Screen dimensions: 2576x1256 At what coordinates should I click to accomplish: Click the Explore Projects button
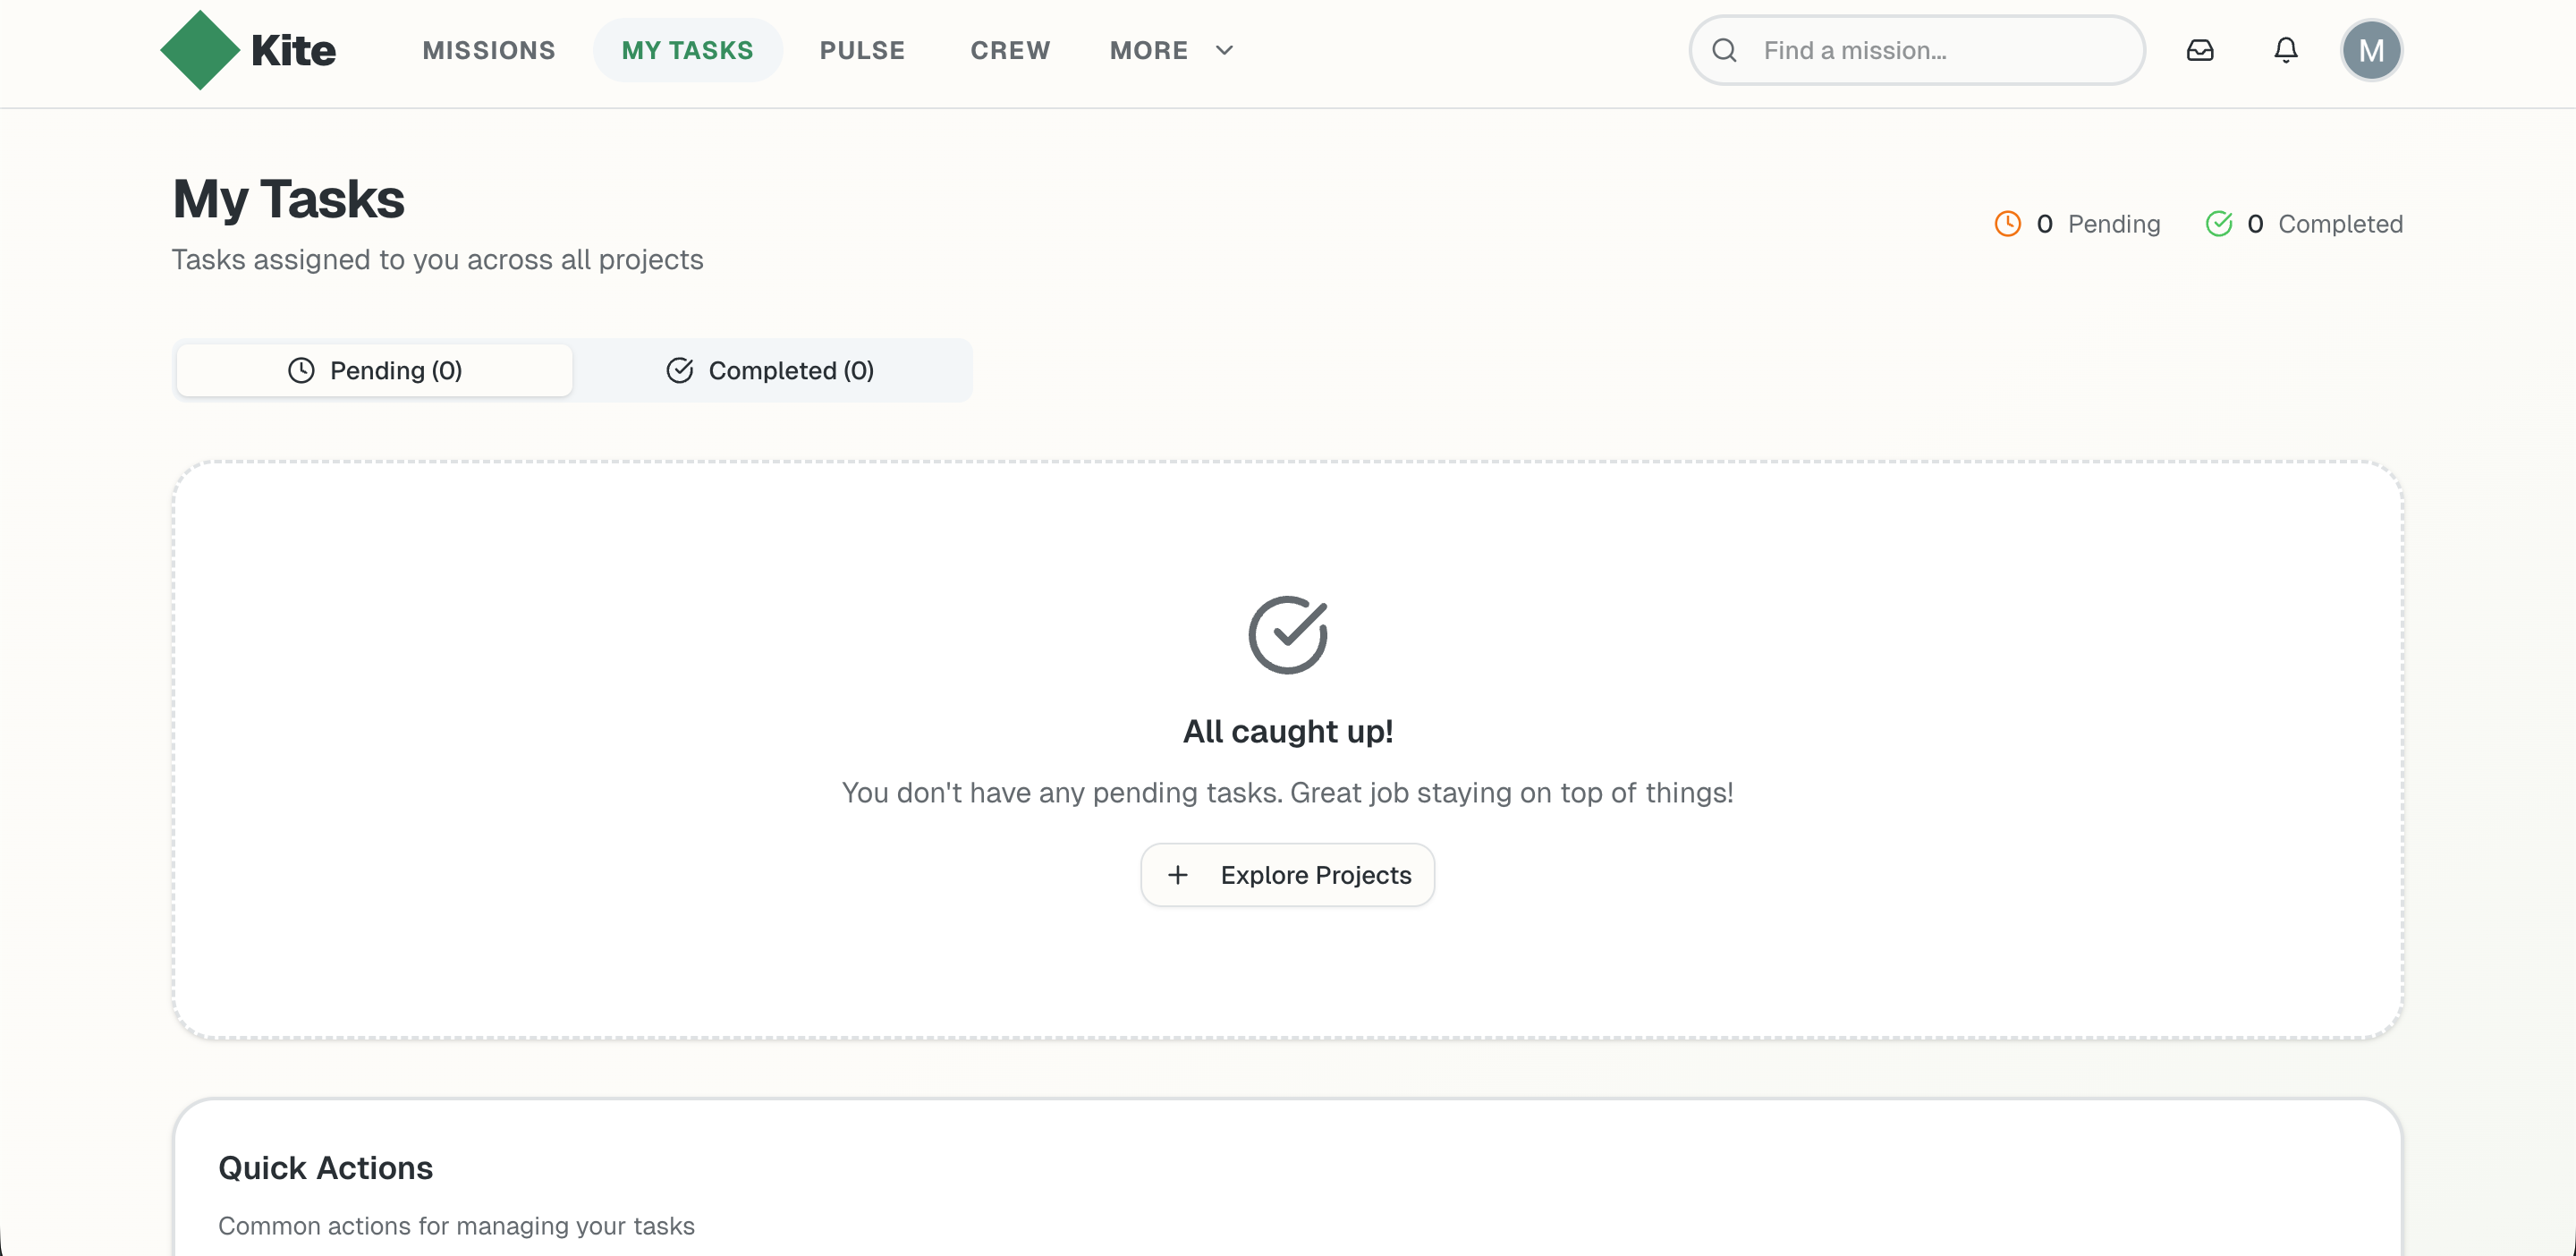point(1288,874)
